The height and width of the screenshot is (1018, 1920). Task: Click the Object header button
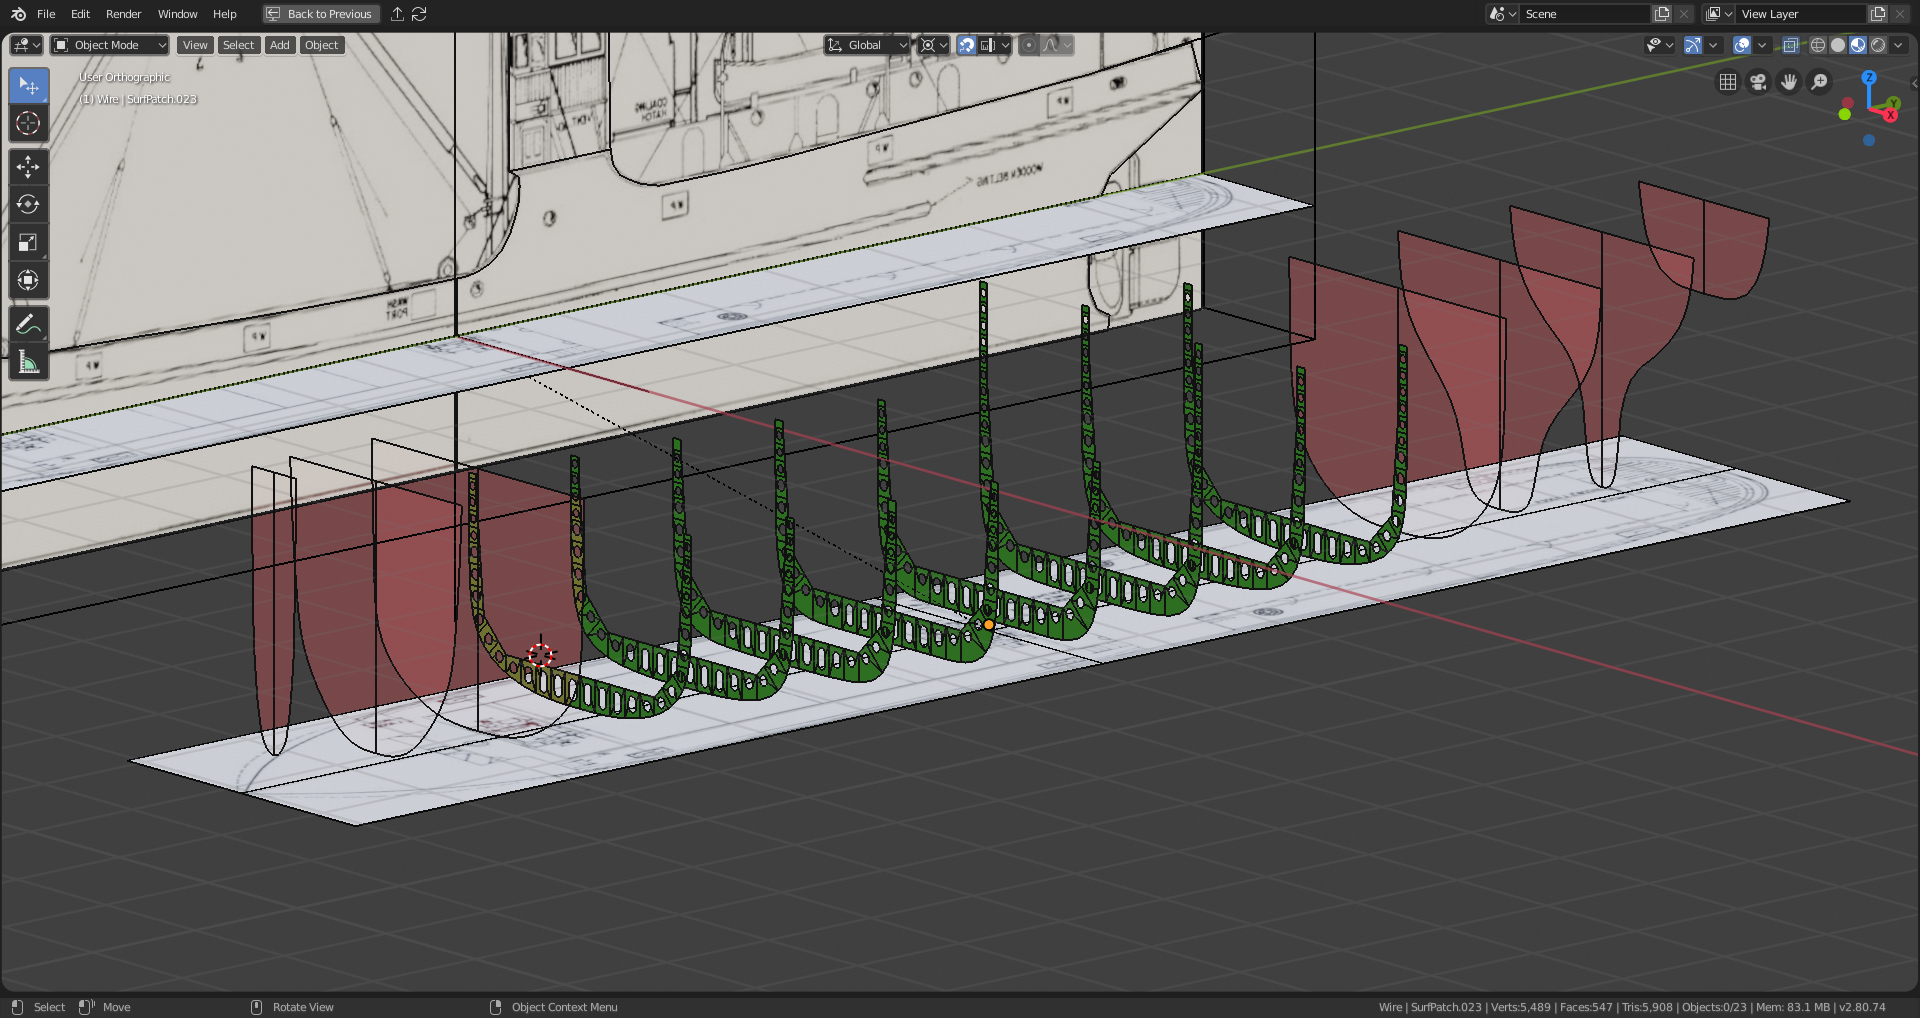(321, 45)
